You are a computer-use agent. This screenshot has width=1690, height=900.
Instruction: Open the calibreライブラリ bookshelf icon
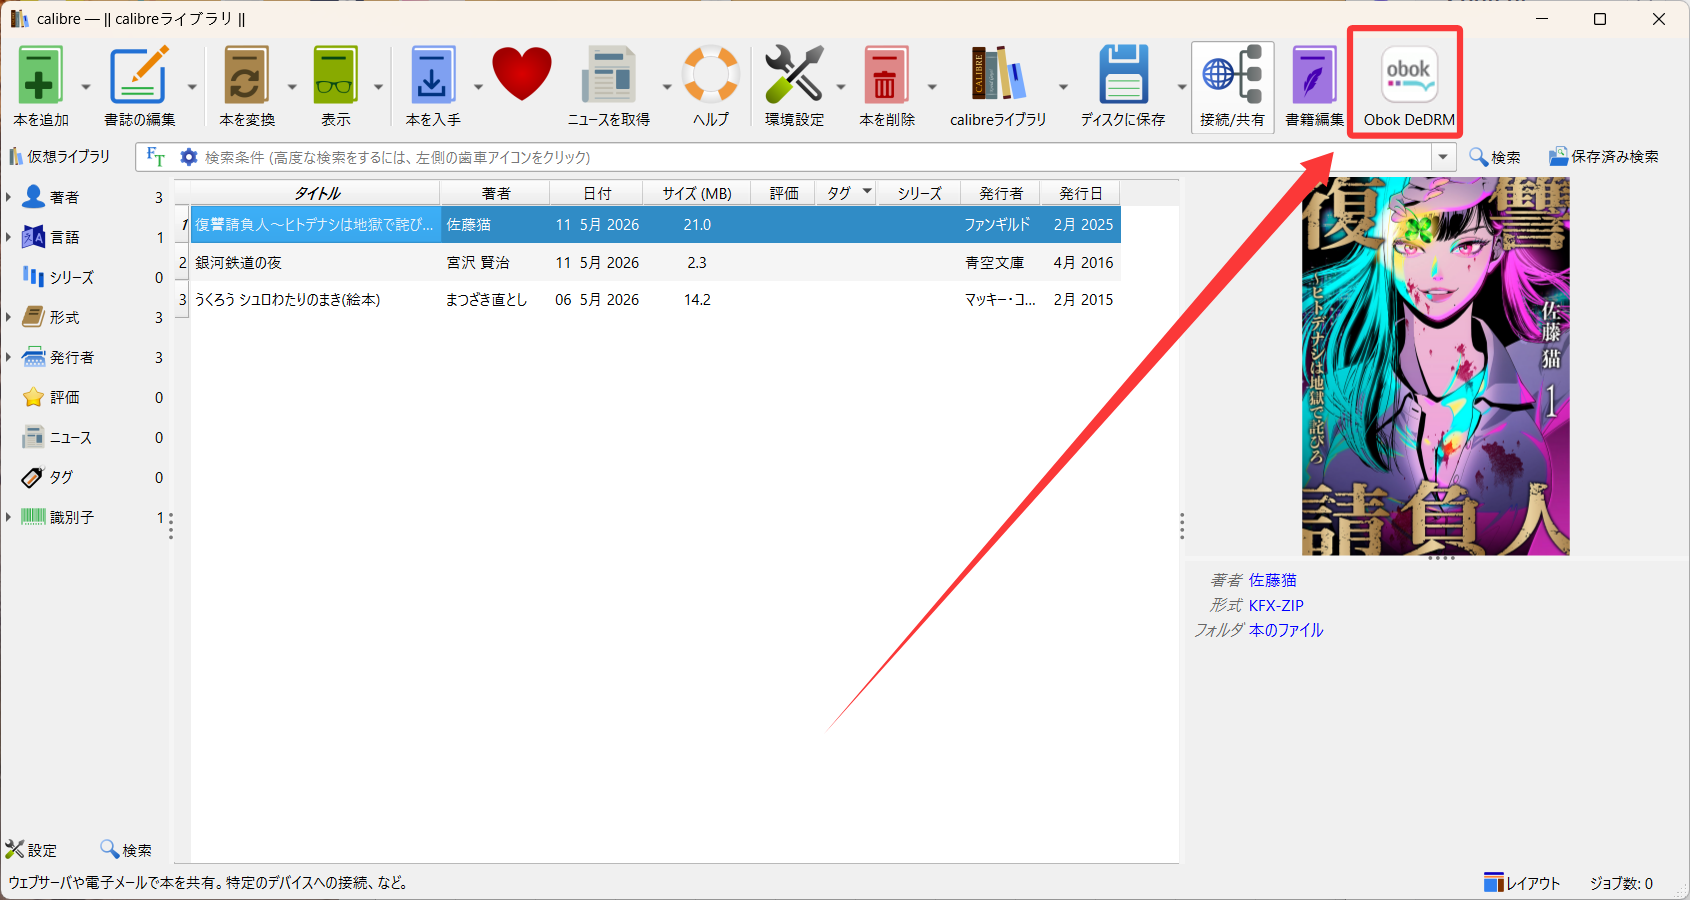(998, 75)
